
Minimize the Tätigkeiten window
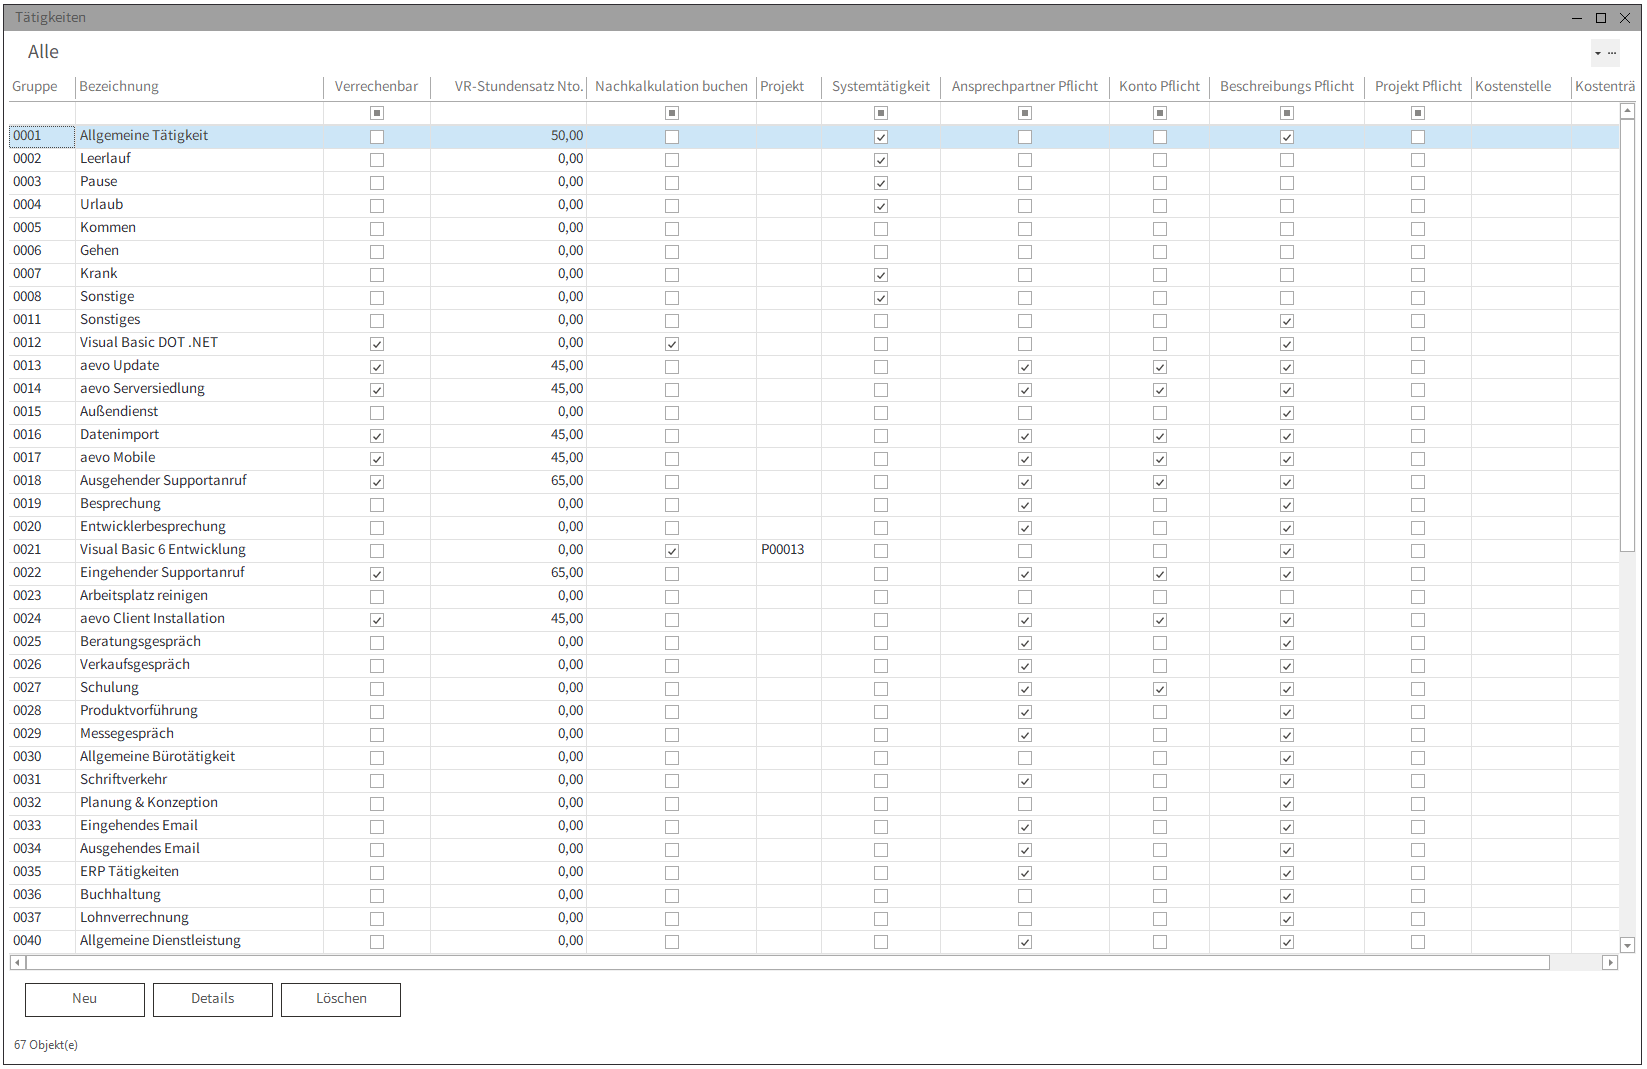click(x=1577, y=18)
